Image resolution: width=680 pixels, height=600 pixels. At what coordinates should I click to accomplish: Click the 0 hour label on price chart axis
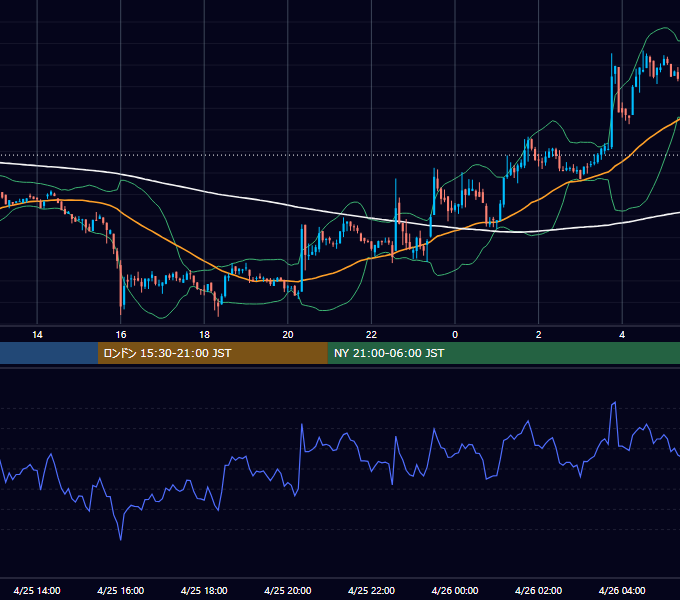point(455,335)
